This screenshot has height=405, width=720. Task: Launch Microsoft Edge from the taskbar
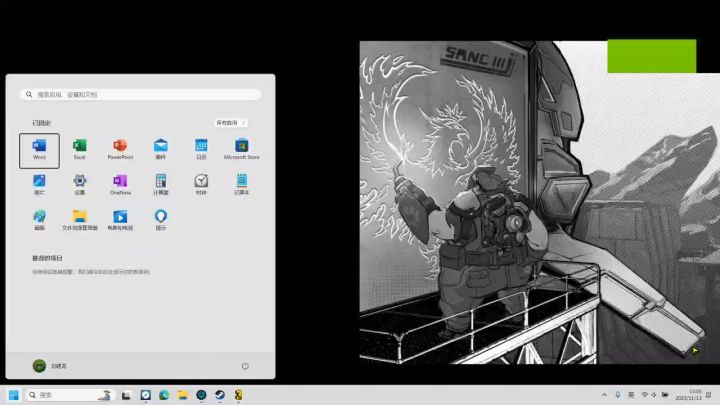click(164, 395)
